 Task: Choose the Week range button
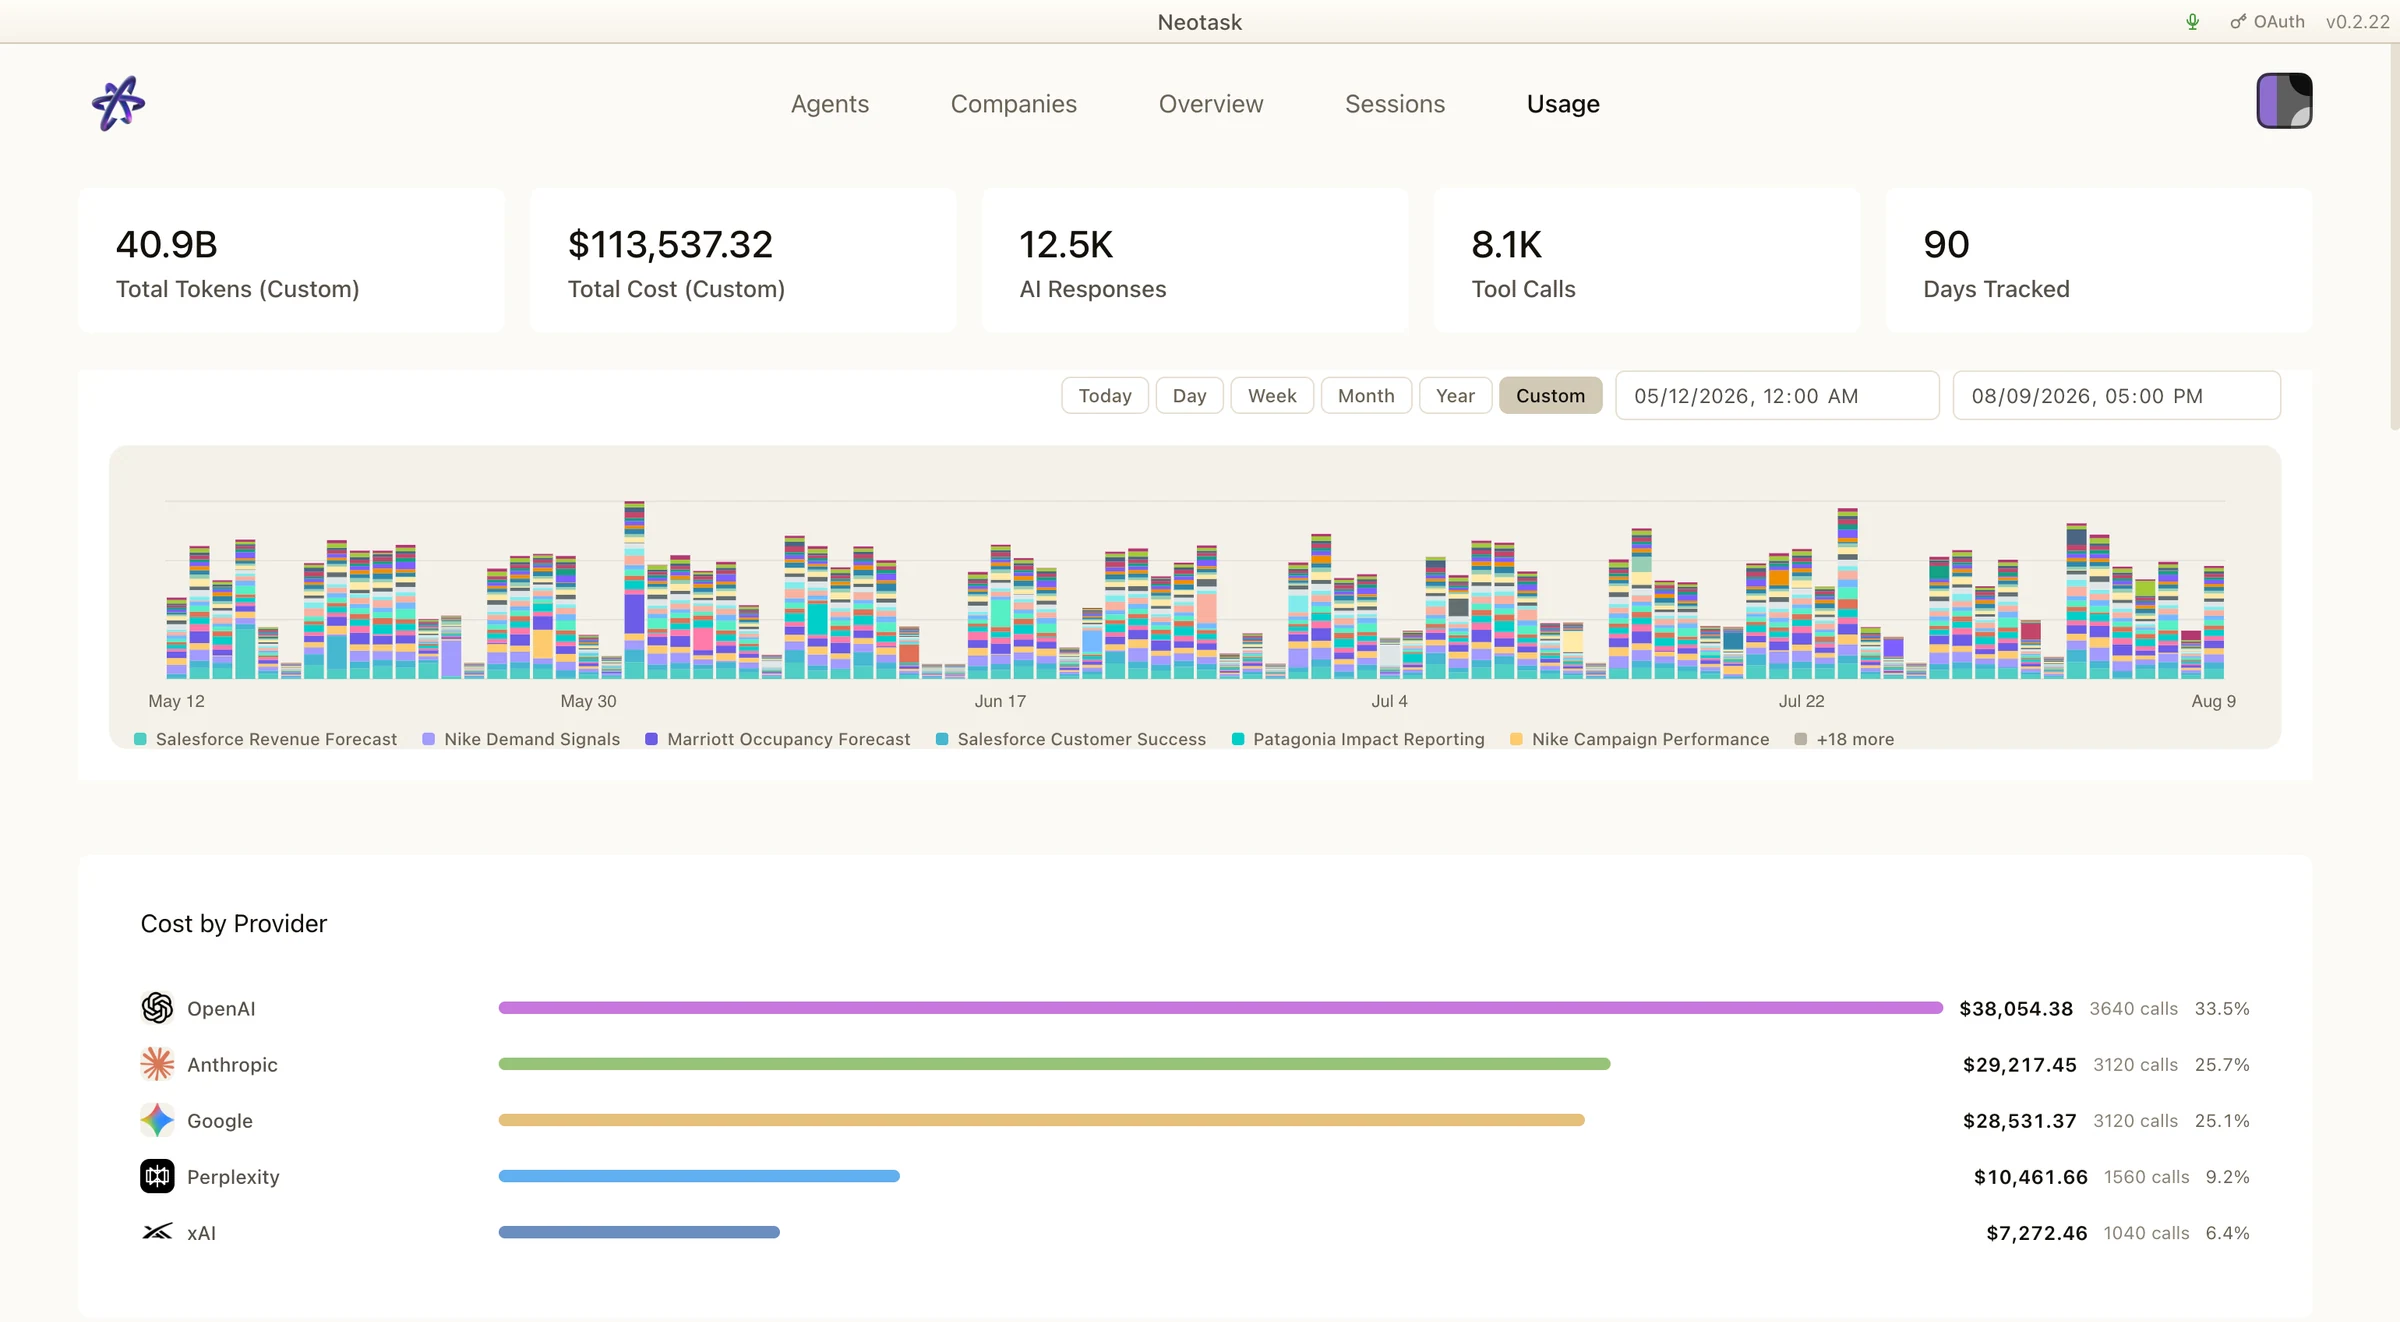(x=1271, y=395)
